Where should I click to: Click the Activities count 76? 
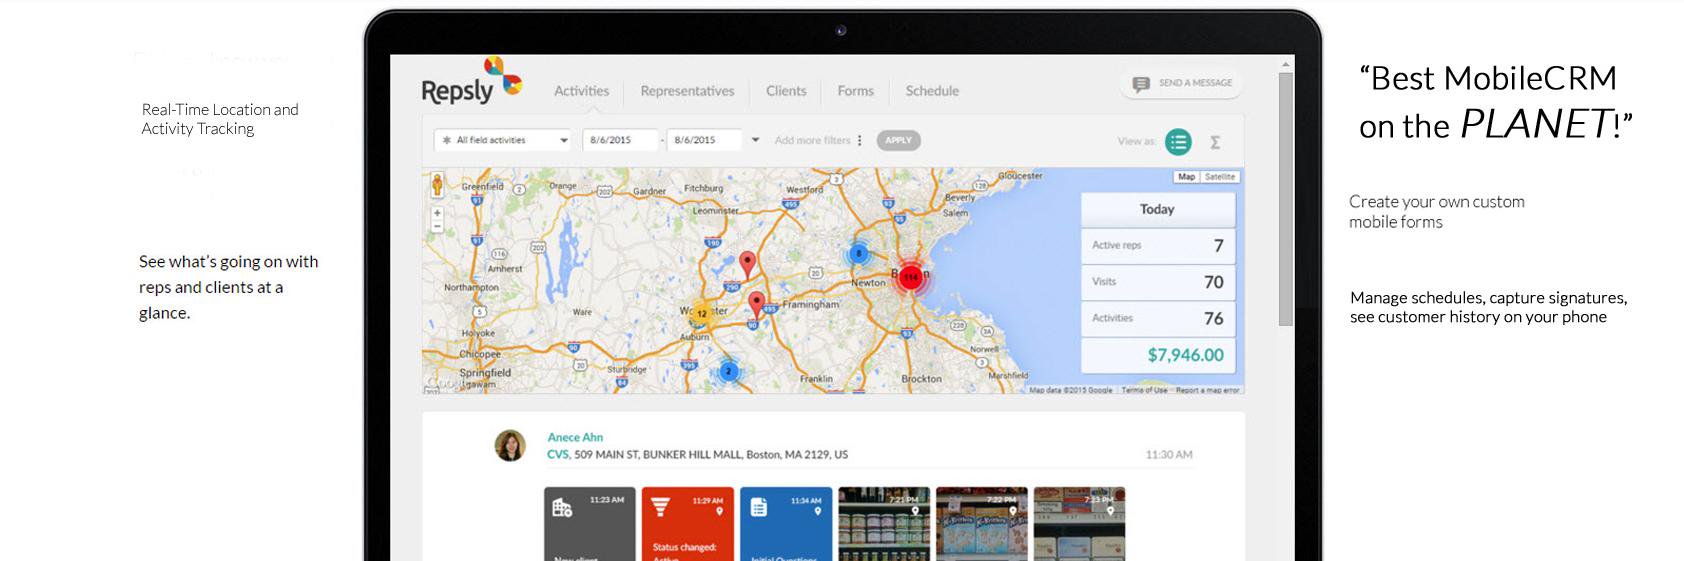coord(1214,318)
